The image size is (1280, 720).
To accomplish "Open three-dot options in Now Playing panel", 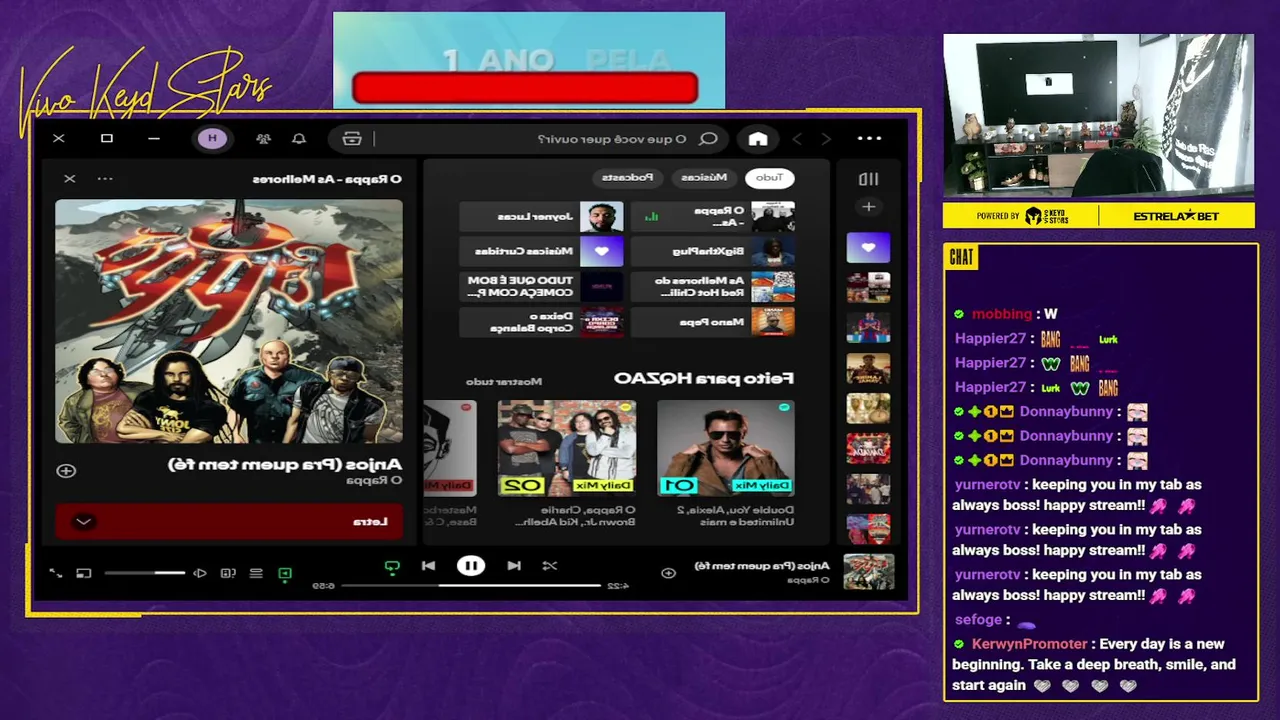I will [x=105, y=179].
